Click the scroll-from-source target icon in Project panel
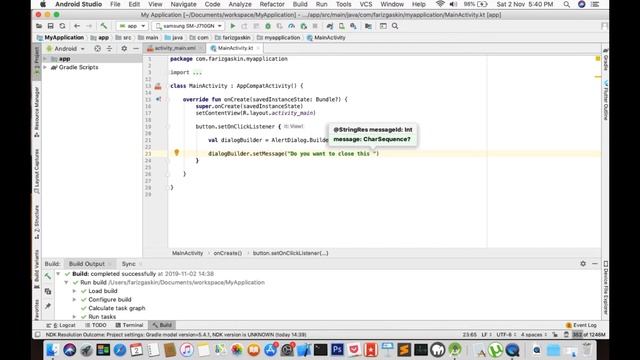The image size is (640, 360). coord(98,48)
